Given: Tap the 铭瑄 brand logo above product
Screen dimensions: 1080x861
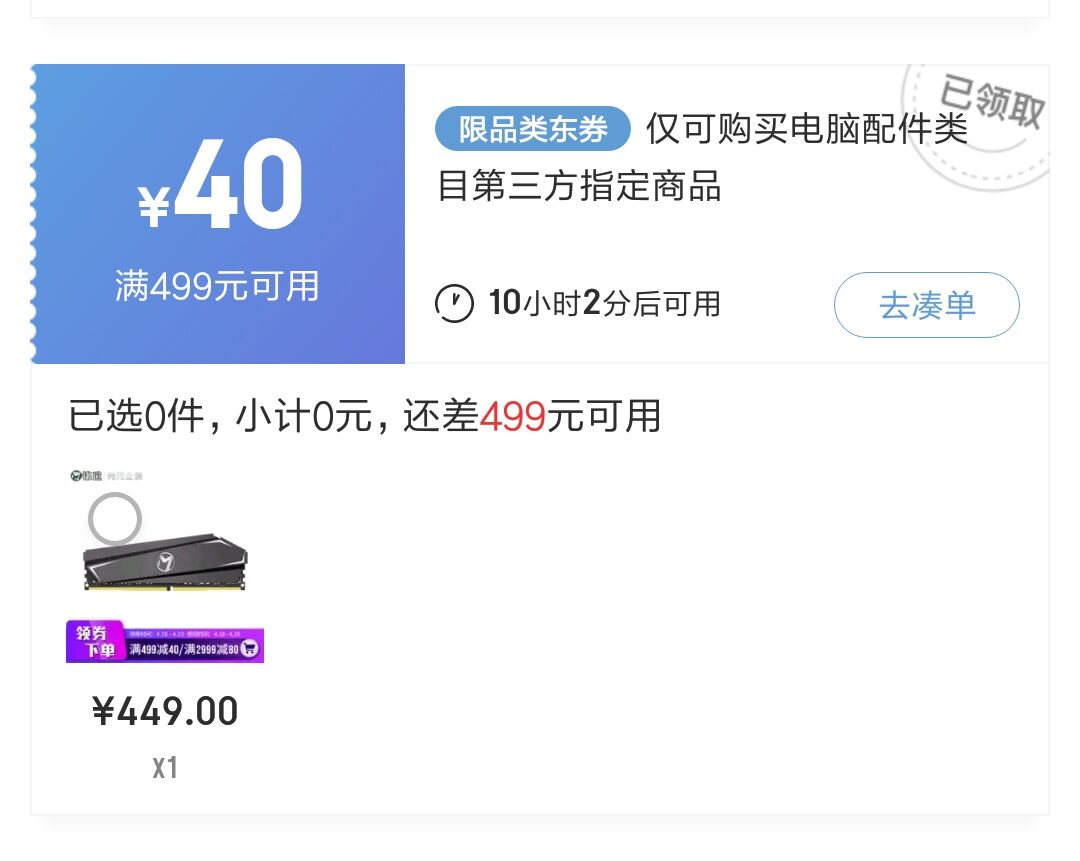Looking at the screenshot, I should [x=86, y=475].
